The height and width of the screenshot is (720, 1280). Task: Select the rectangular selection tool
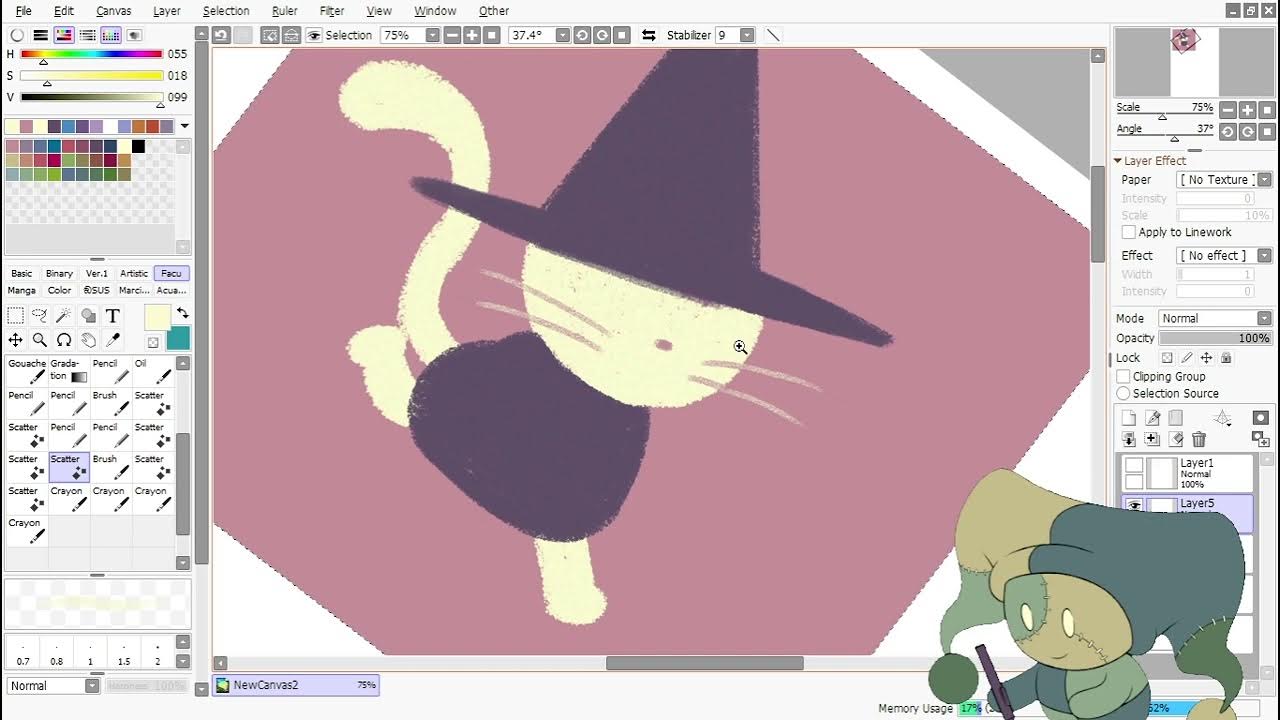16,316
